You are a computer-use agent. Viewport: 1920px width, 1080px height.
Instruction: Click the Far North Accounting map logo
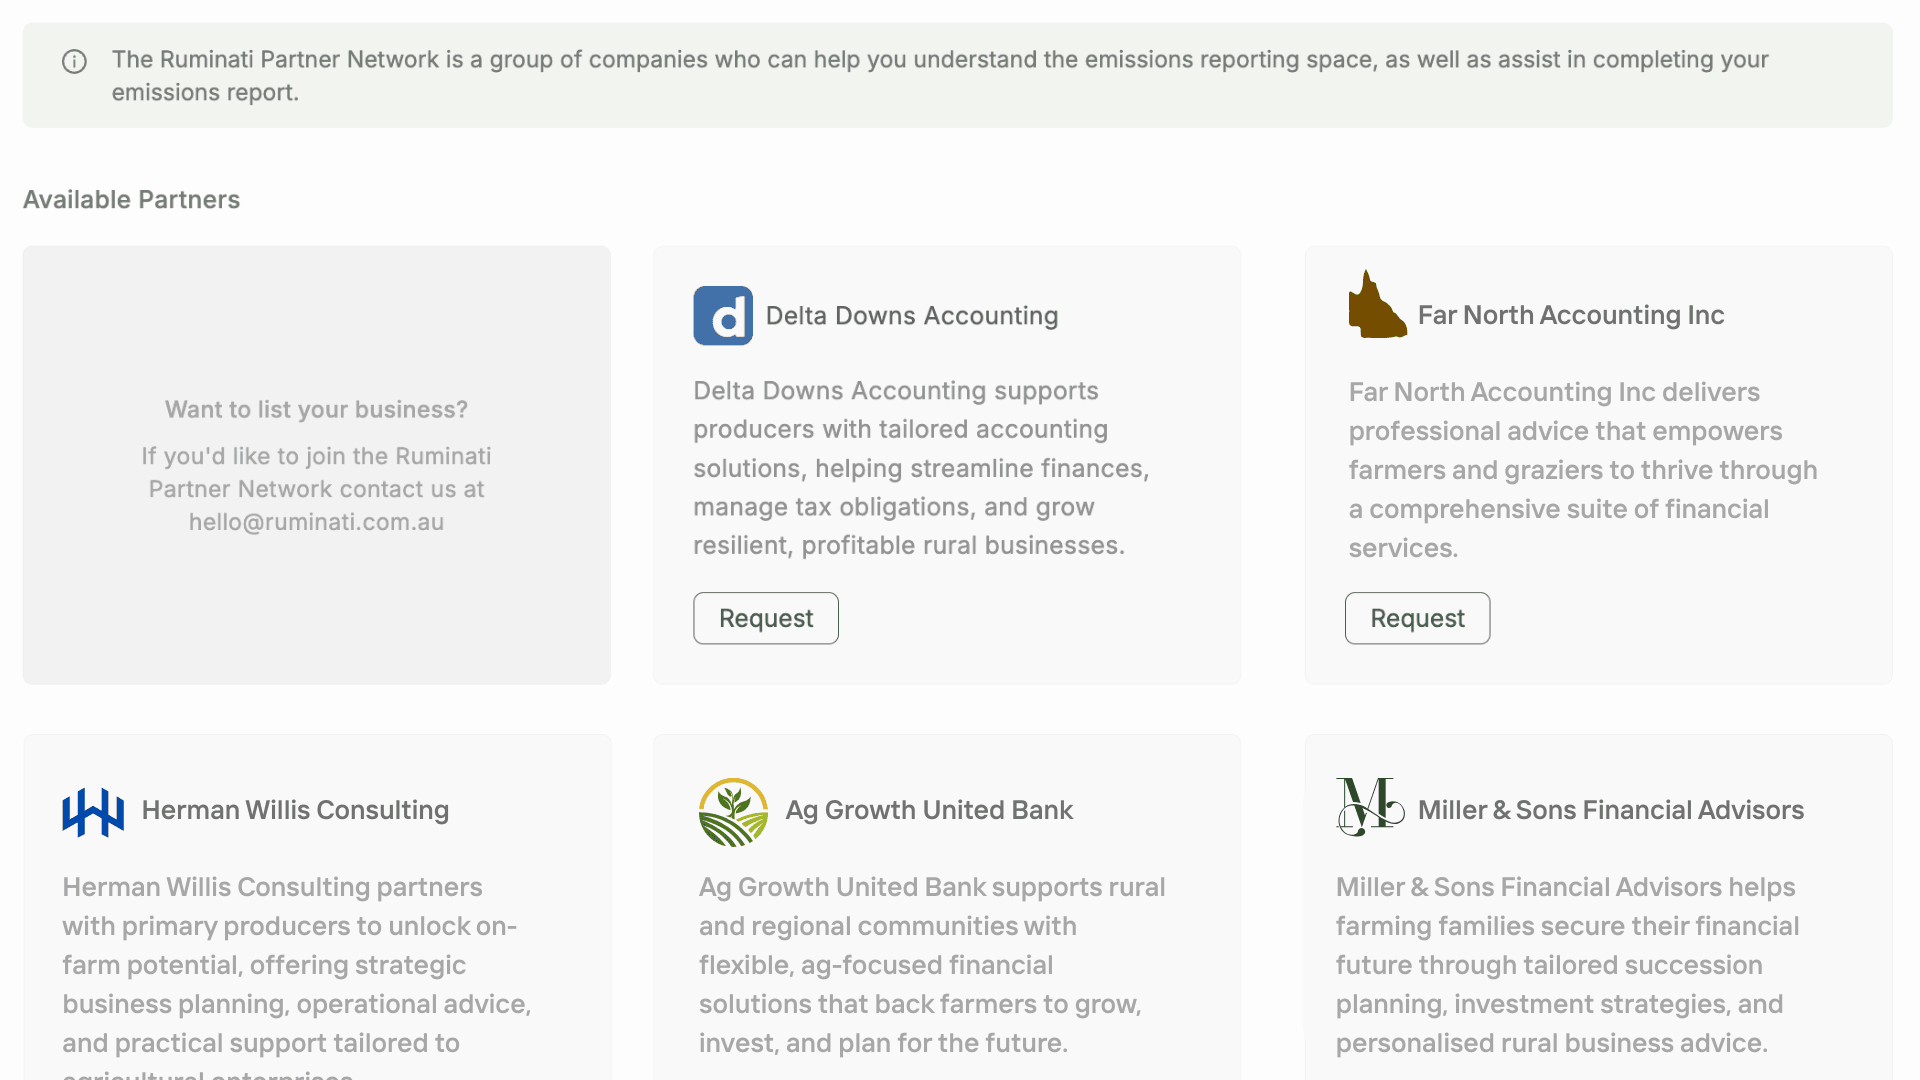coord(1376,306)
